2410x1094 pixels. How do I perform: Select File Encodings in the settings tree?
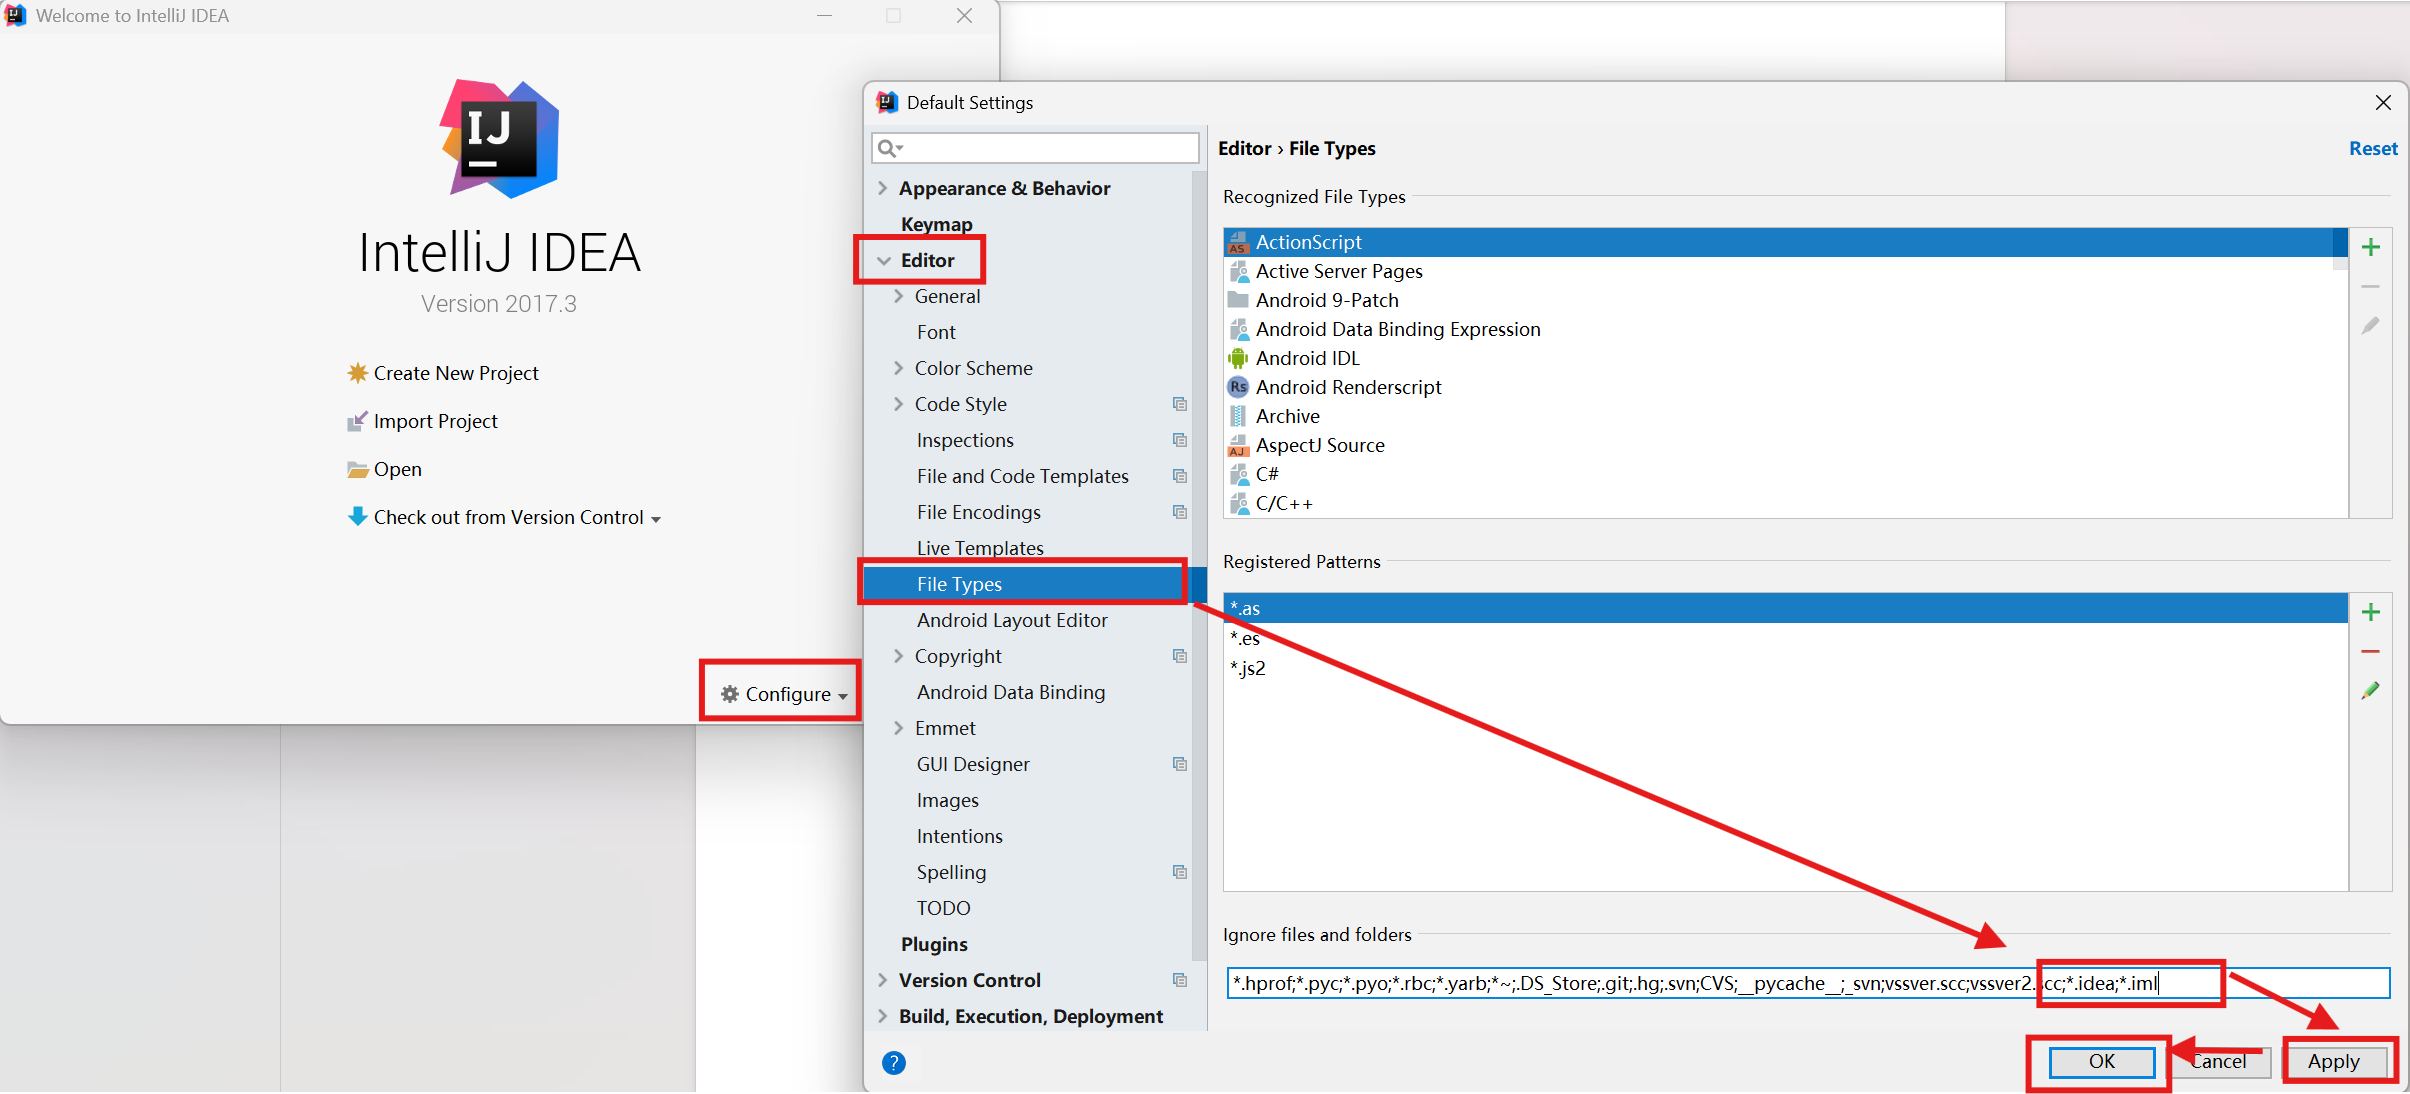click(x=978, y=512)
